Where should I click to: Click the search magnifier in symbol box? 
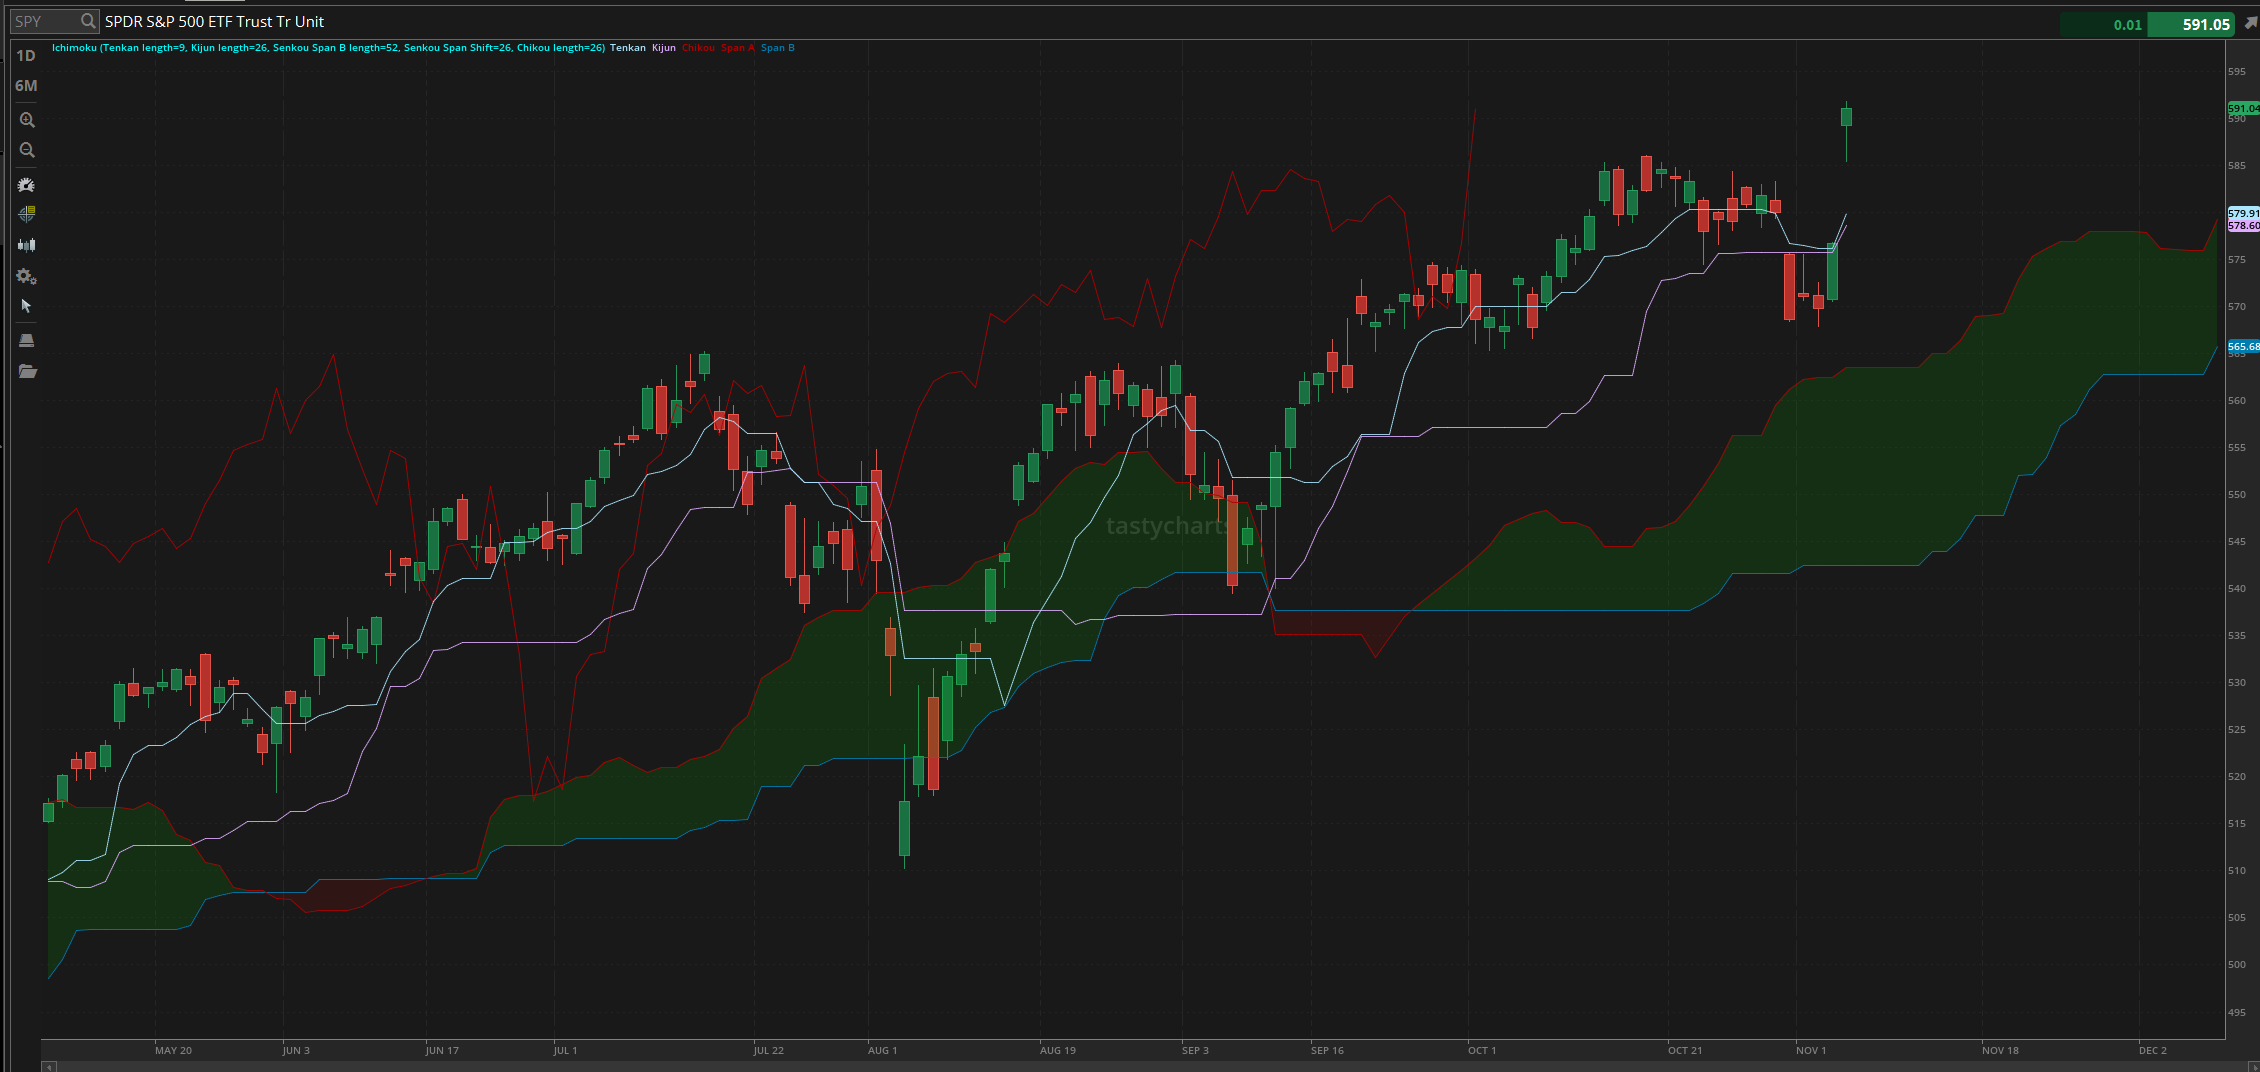click(x=88, y=21)
